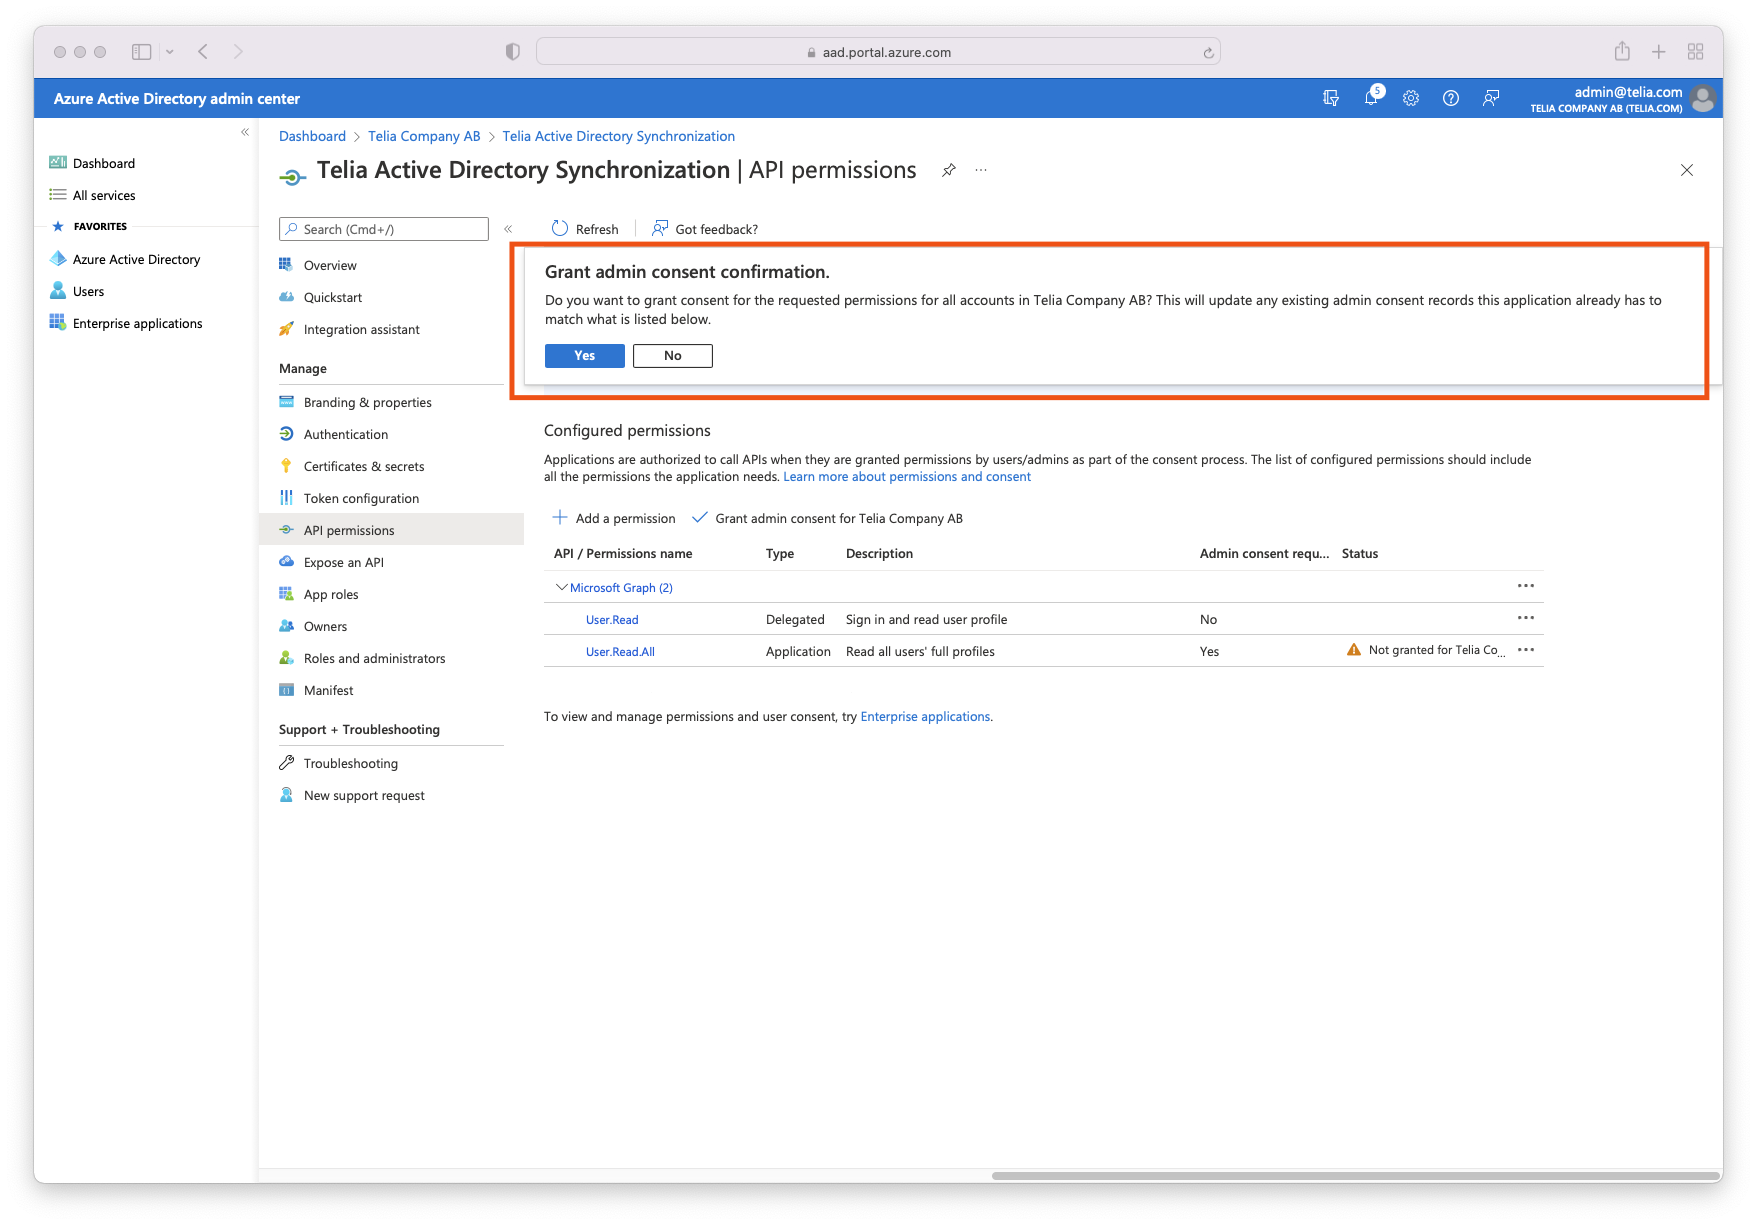Open Expose an API
Image resolution: width=1757 pixels, height=1225 pixels.
pyautogui.click(x=343, y=562)
